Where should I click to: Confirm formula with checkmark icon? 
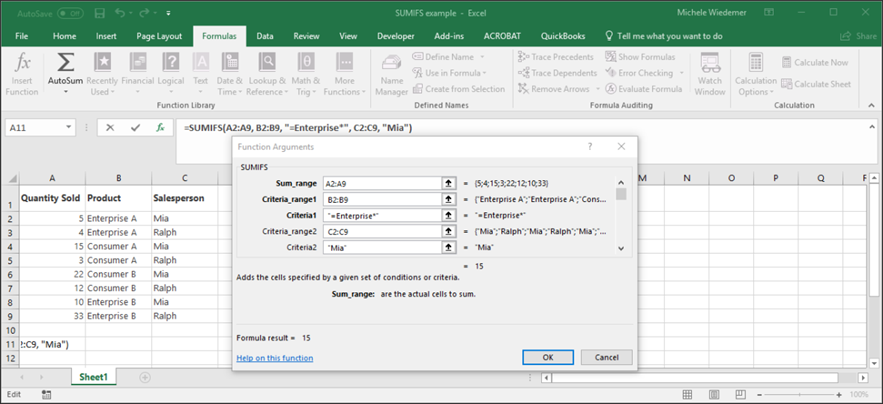point(135,128)
